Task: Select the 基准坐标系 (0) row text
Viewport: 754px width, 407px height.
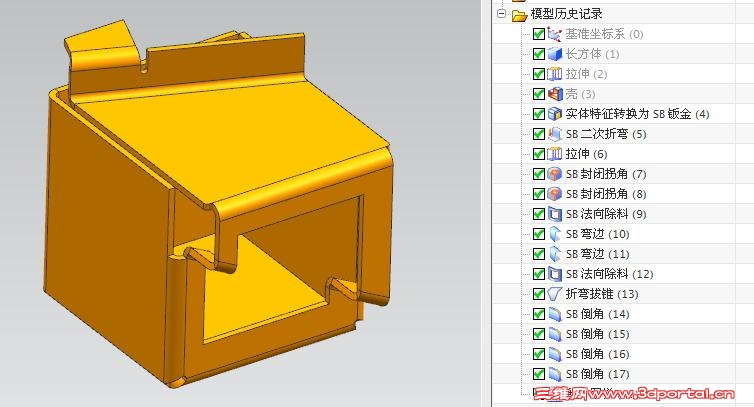Action: coord(604,34)
